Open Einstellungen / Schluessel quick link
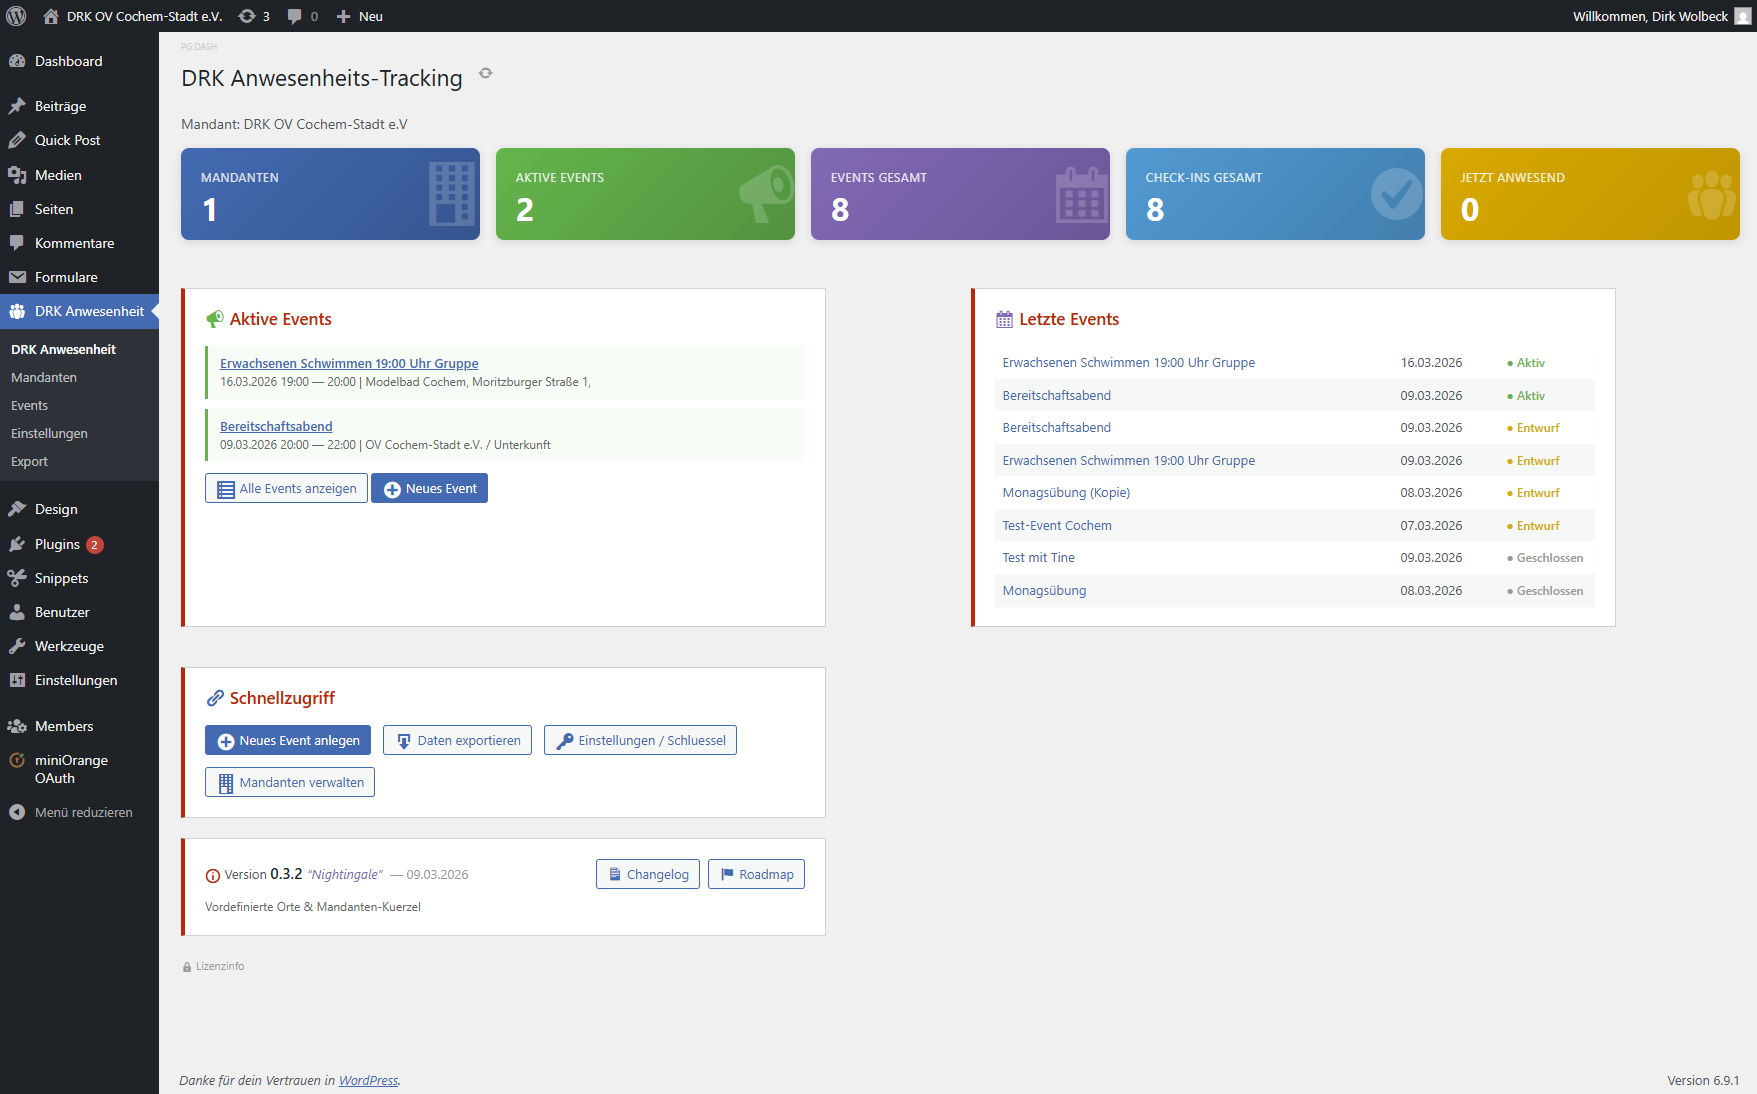This screenshot has width=1757, height=1094. [x=640, y=740]
